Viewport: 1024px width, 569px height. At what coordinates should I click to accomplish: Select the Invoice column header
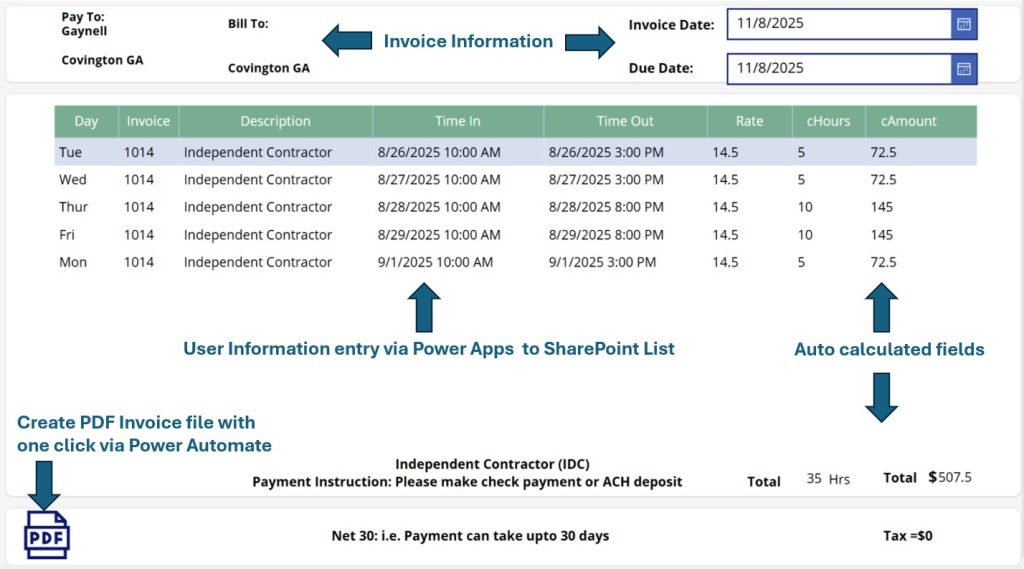(x=148, y=122)
